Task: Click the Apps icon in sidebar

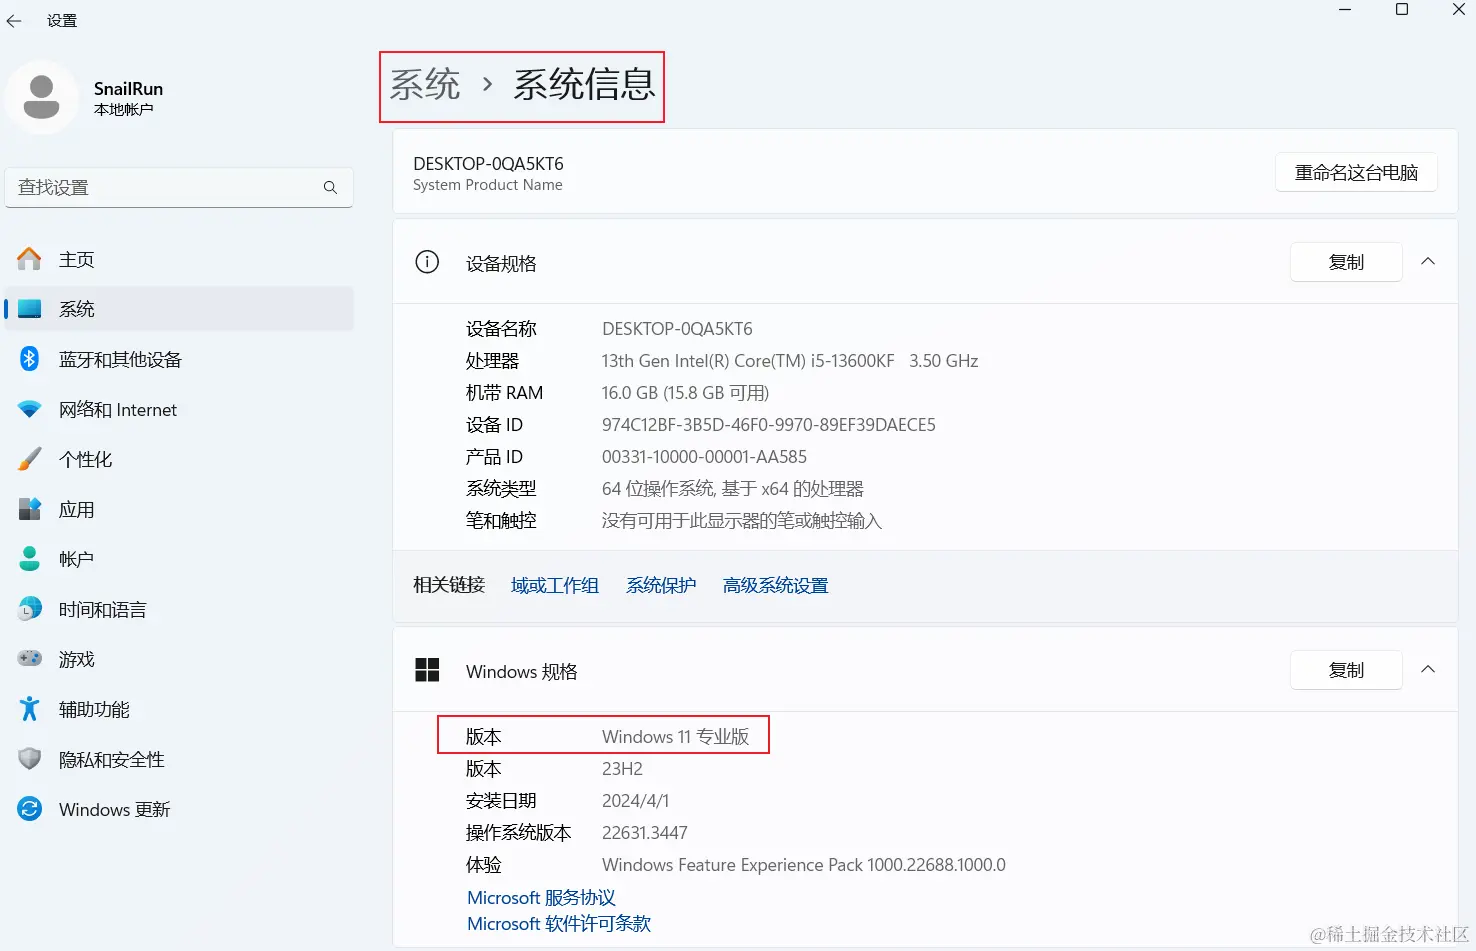Action: click(x=30, y=509)
